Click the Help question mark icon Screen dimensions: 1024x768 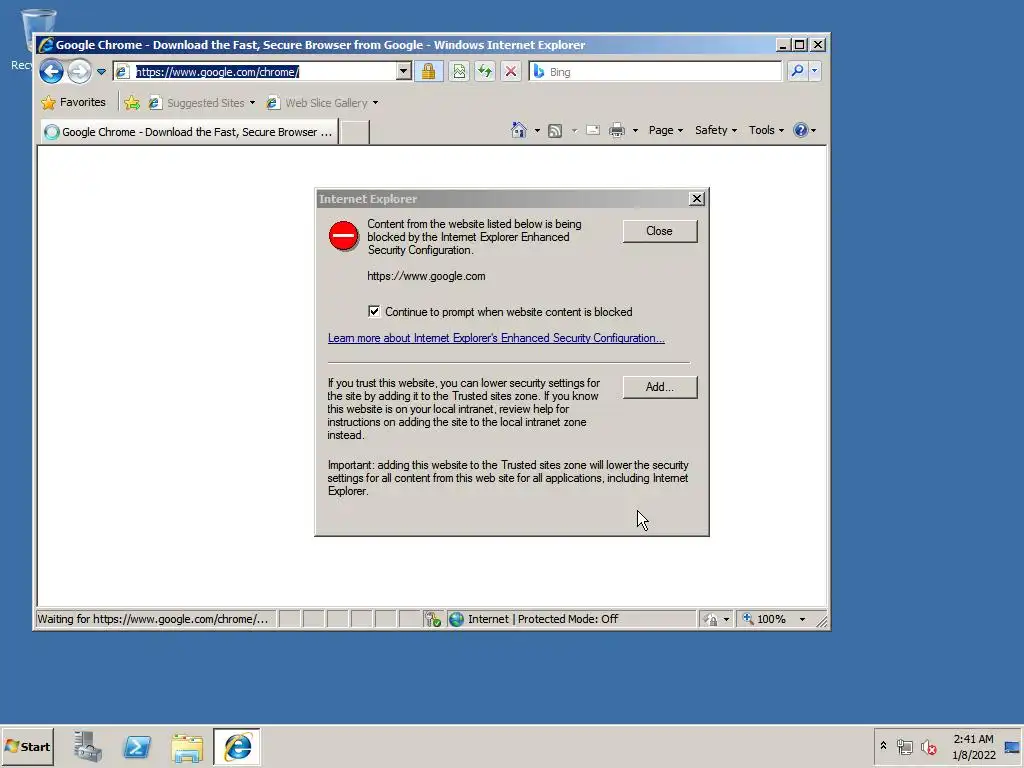801,130
